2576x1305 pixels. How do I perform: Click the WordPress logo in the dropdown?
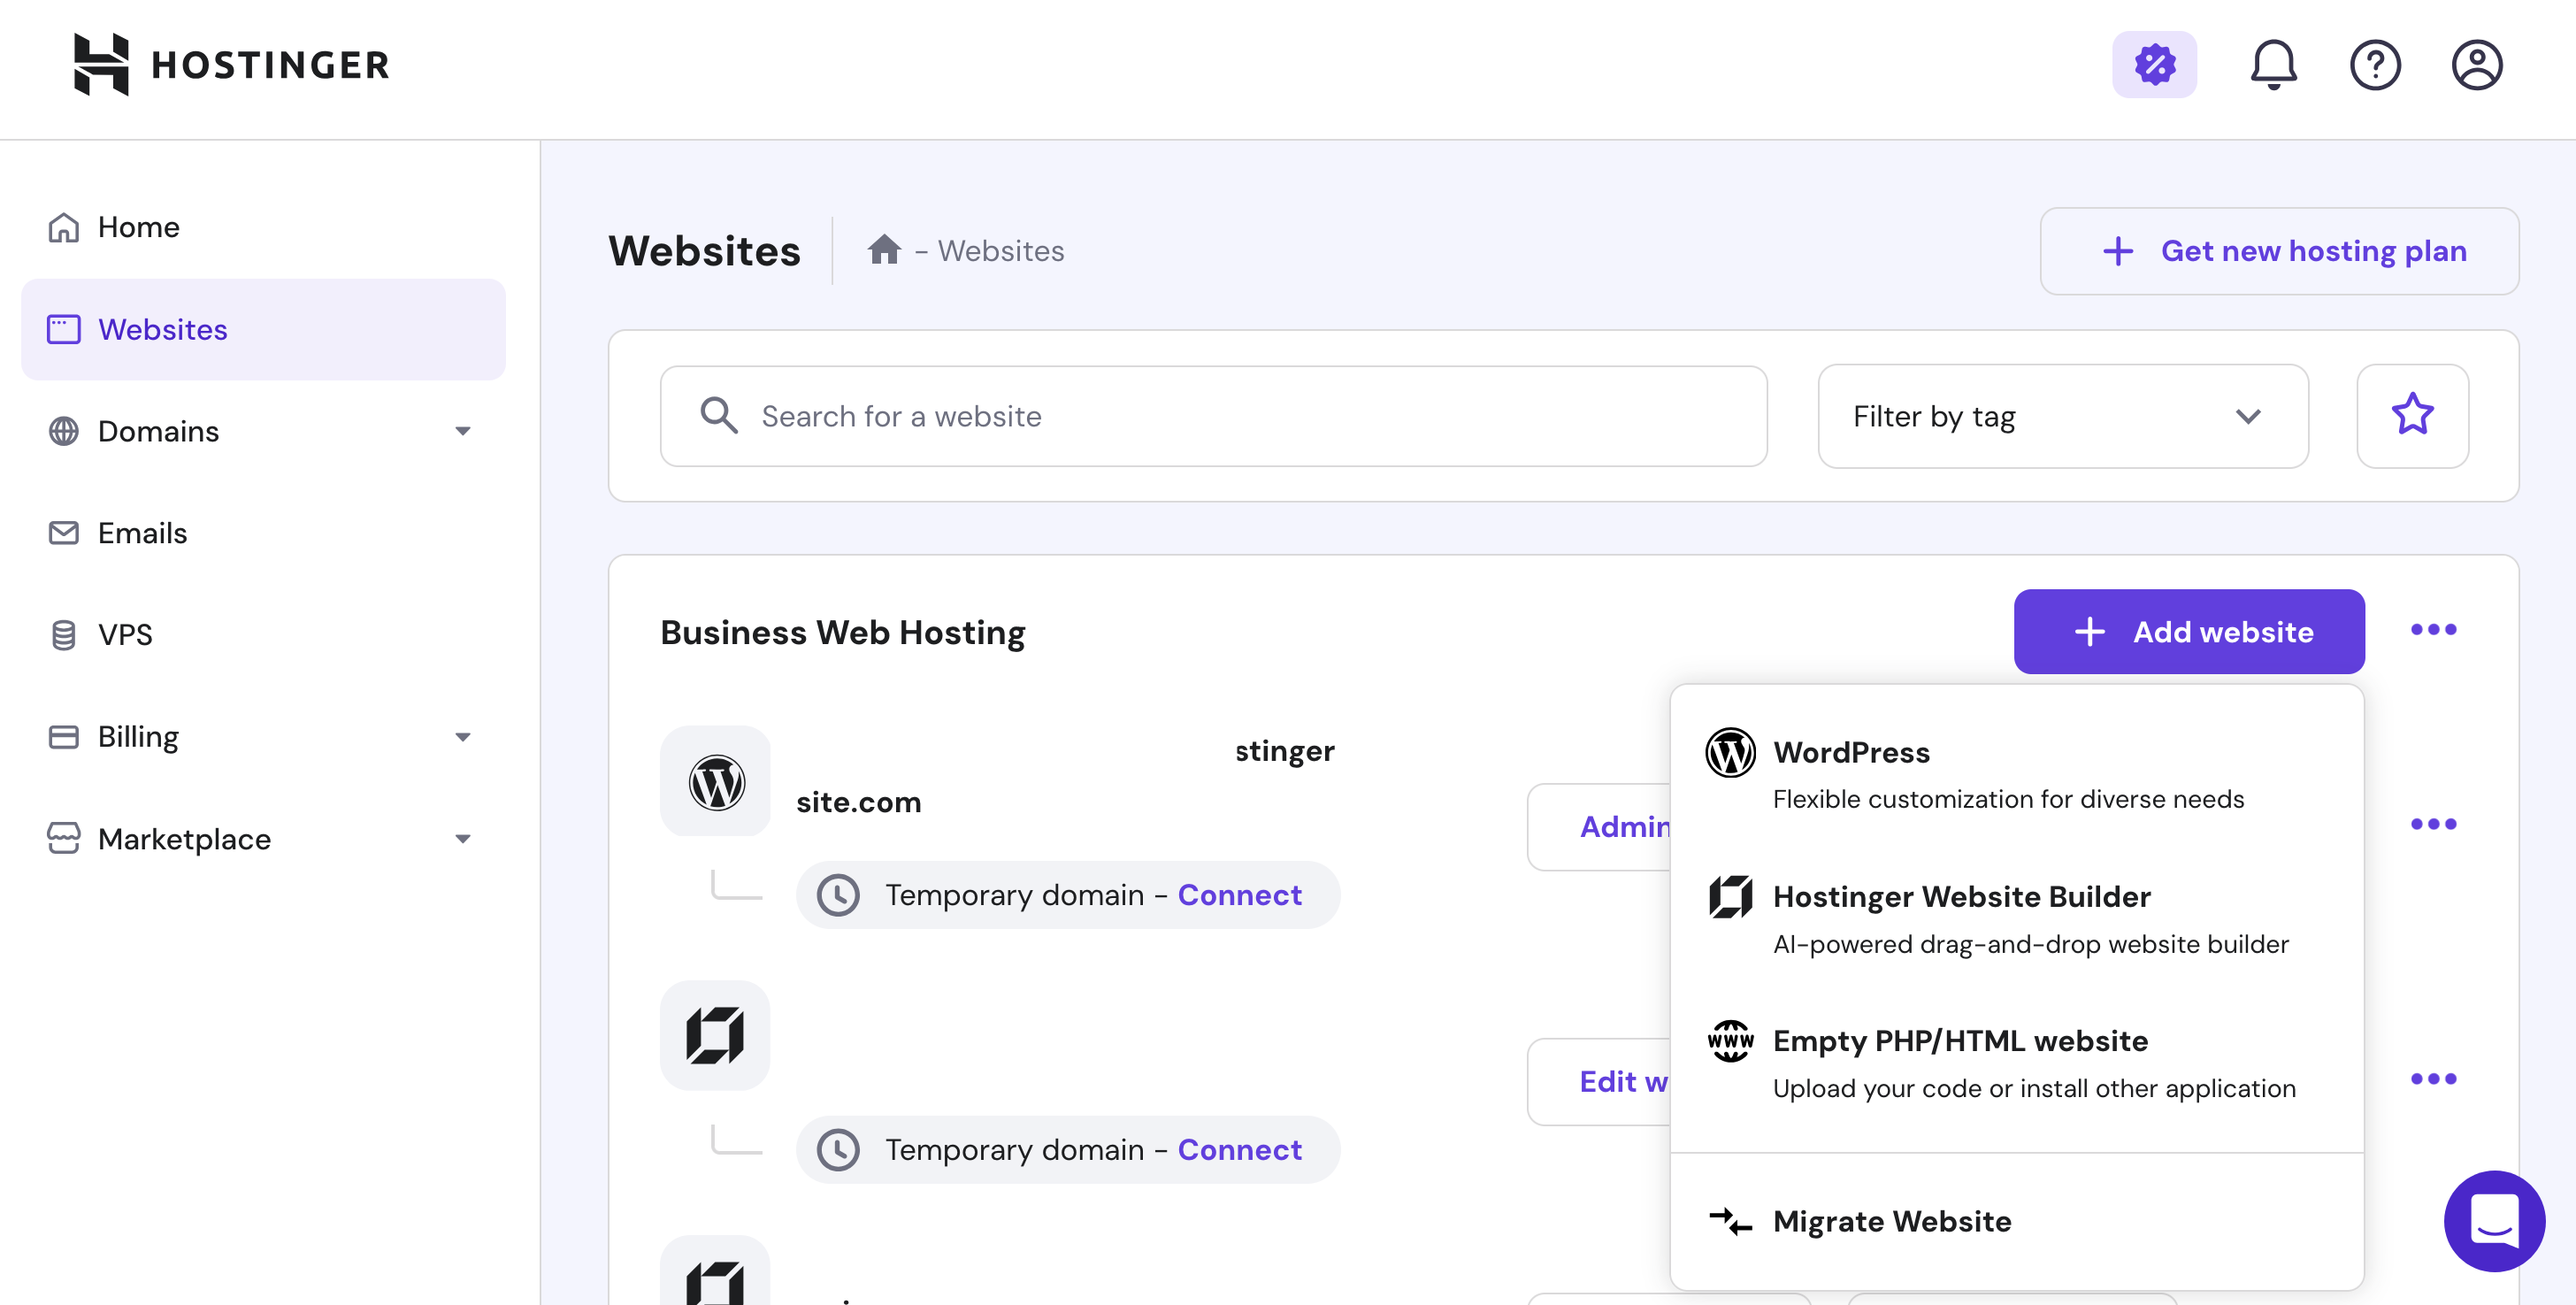(x=1730, y=752)
